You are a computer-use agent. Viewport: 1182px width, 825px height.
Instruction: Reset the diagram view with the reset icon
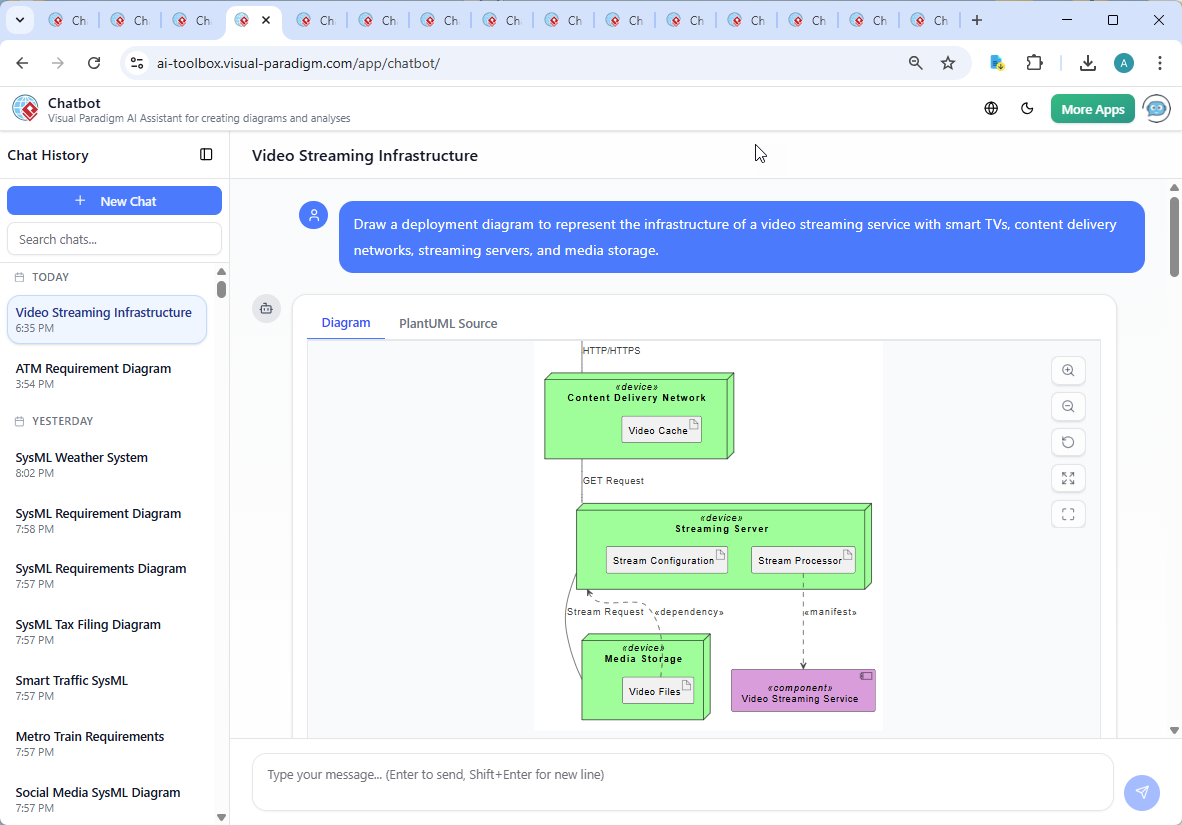point(1068,442)
